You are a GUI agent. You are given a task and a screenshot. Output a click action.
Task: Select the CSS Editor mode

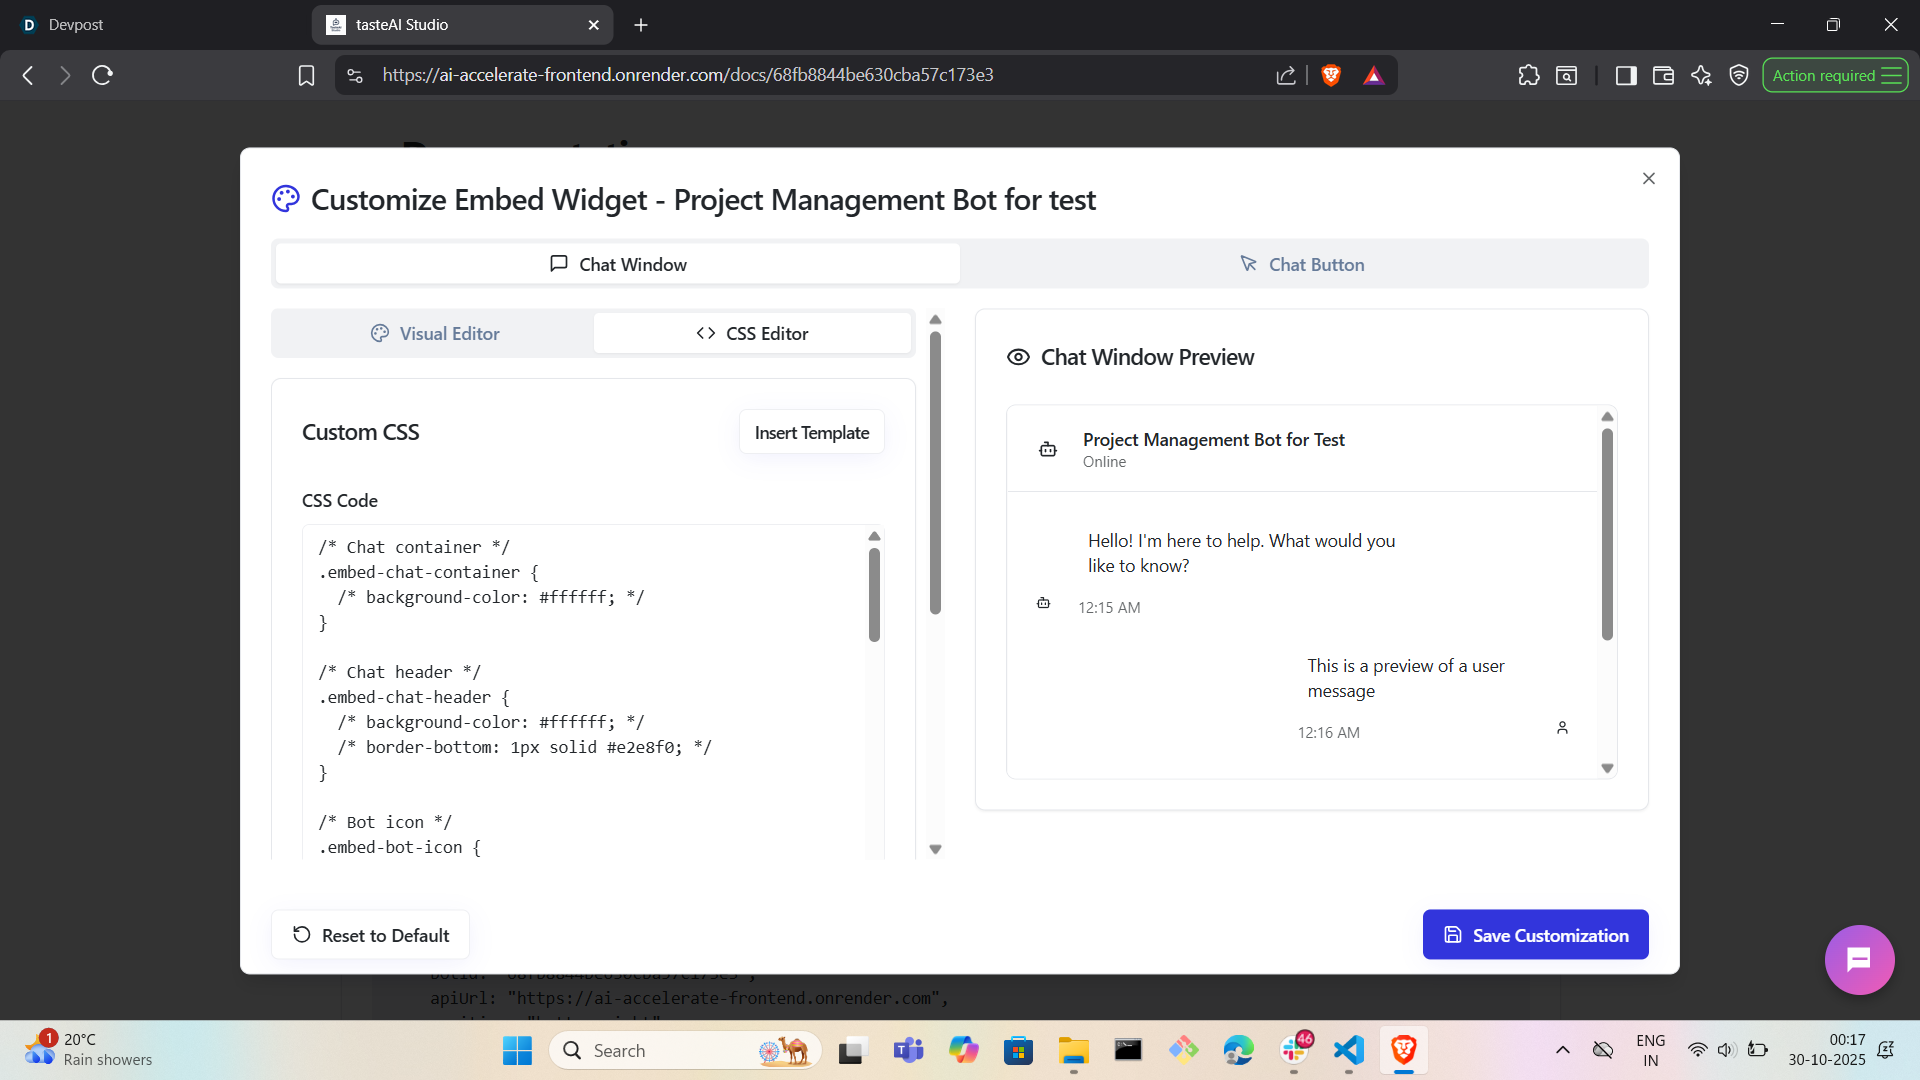click(x=752, y=333)
